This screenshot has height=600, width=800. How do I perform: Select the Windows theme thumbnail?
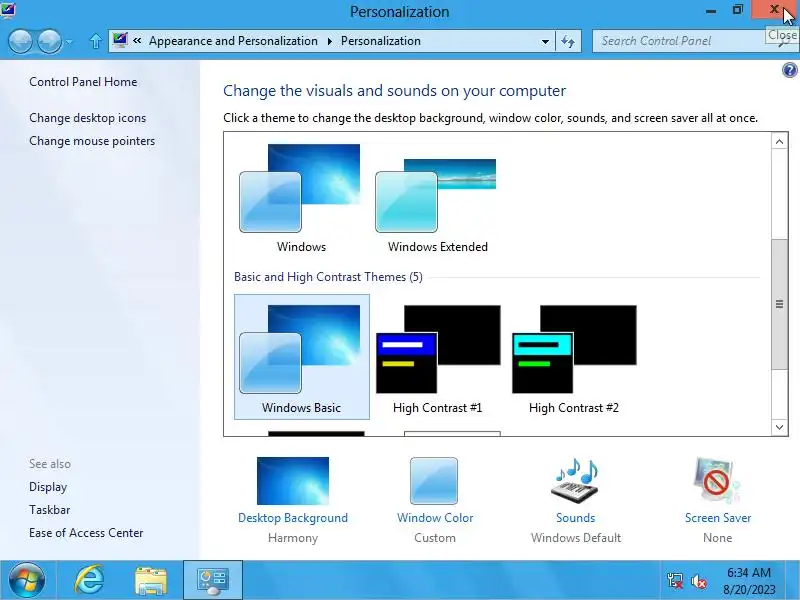click(302, 197)
